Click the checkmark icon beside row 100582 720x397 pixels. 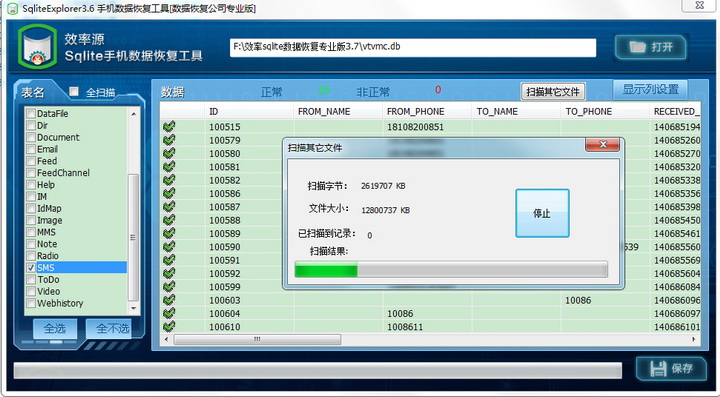point(169,179)
